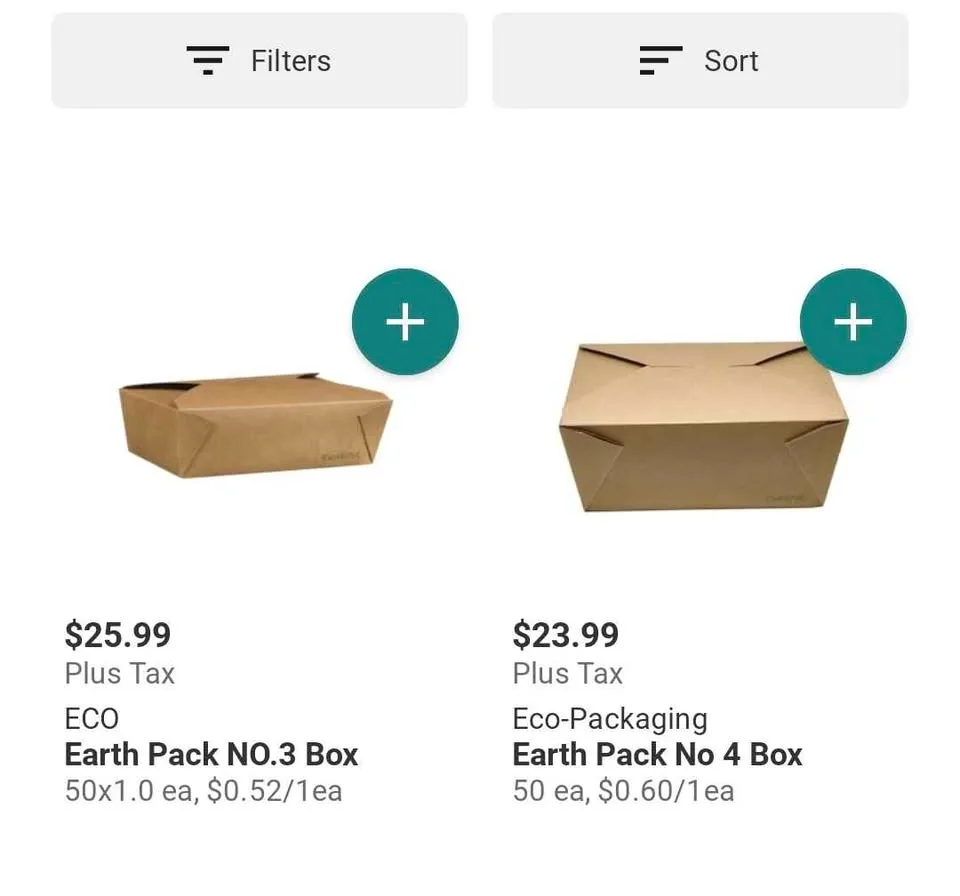This screenshot has height=896, width=960.
Task: Click the $25.99 price text
Action: (x=118, y=634)
